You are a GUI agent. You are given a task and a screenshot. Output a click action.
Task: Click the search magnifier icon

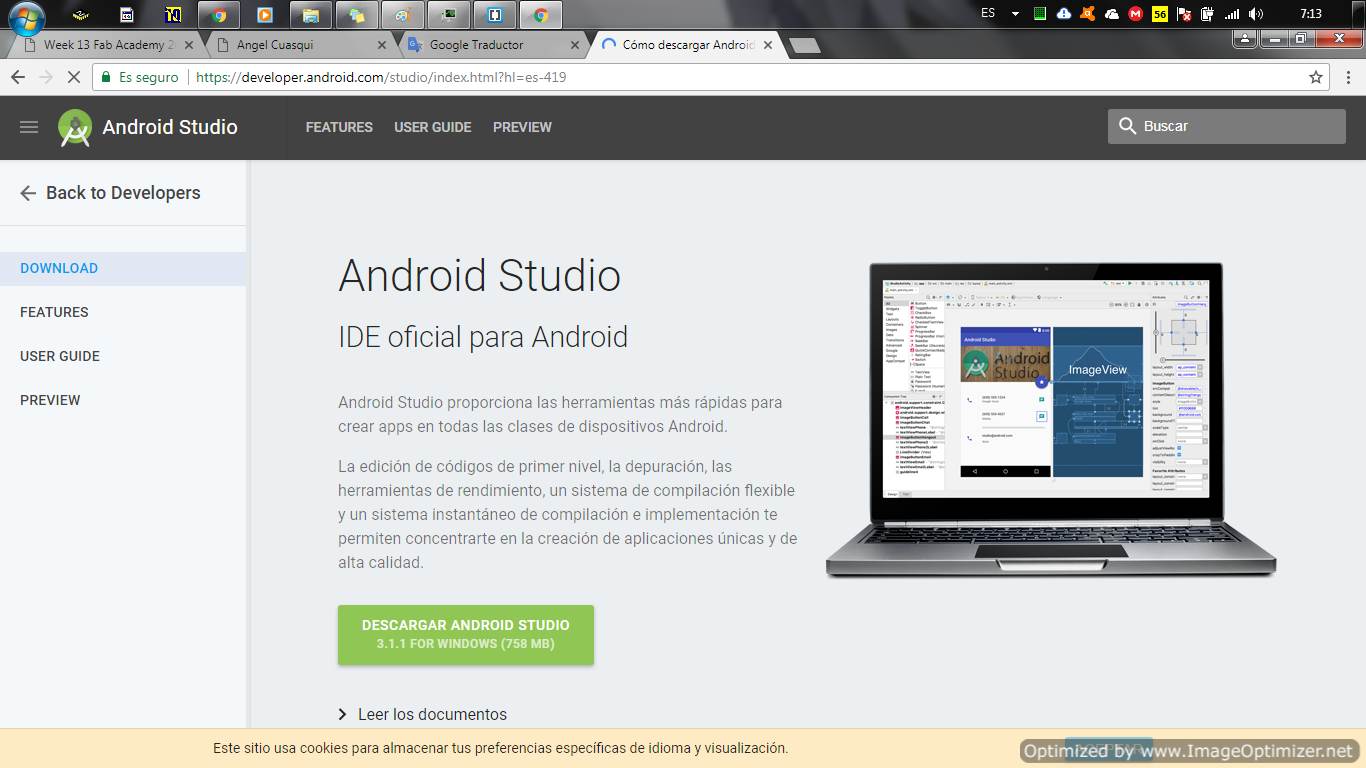click(1127, 126)
